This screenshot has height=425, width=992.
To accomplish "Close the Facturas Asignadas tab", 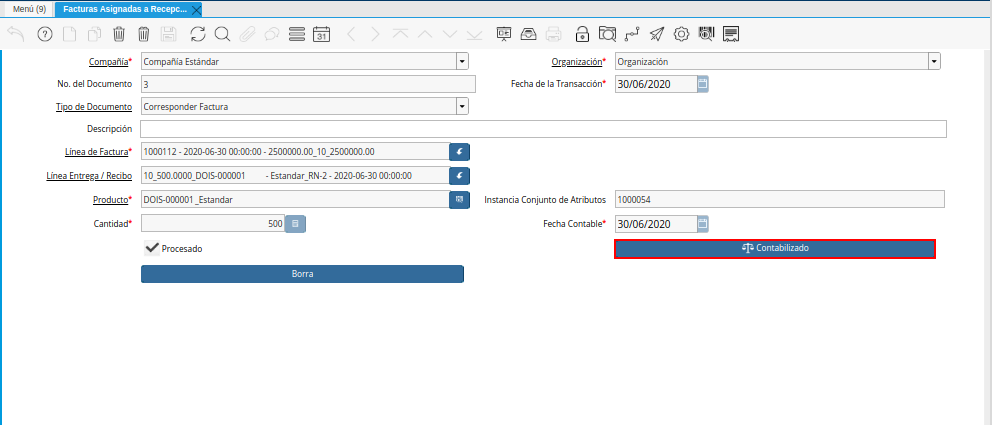I will coord(196,10).
